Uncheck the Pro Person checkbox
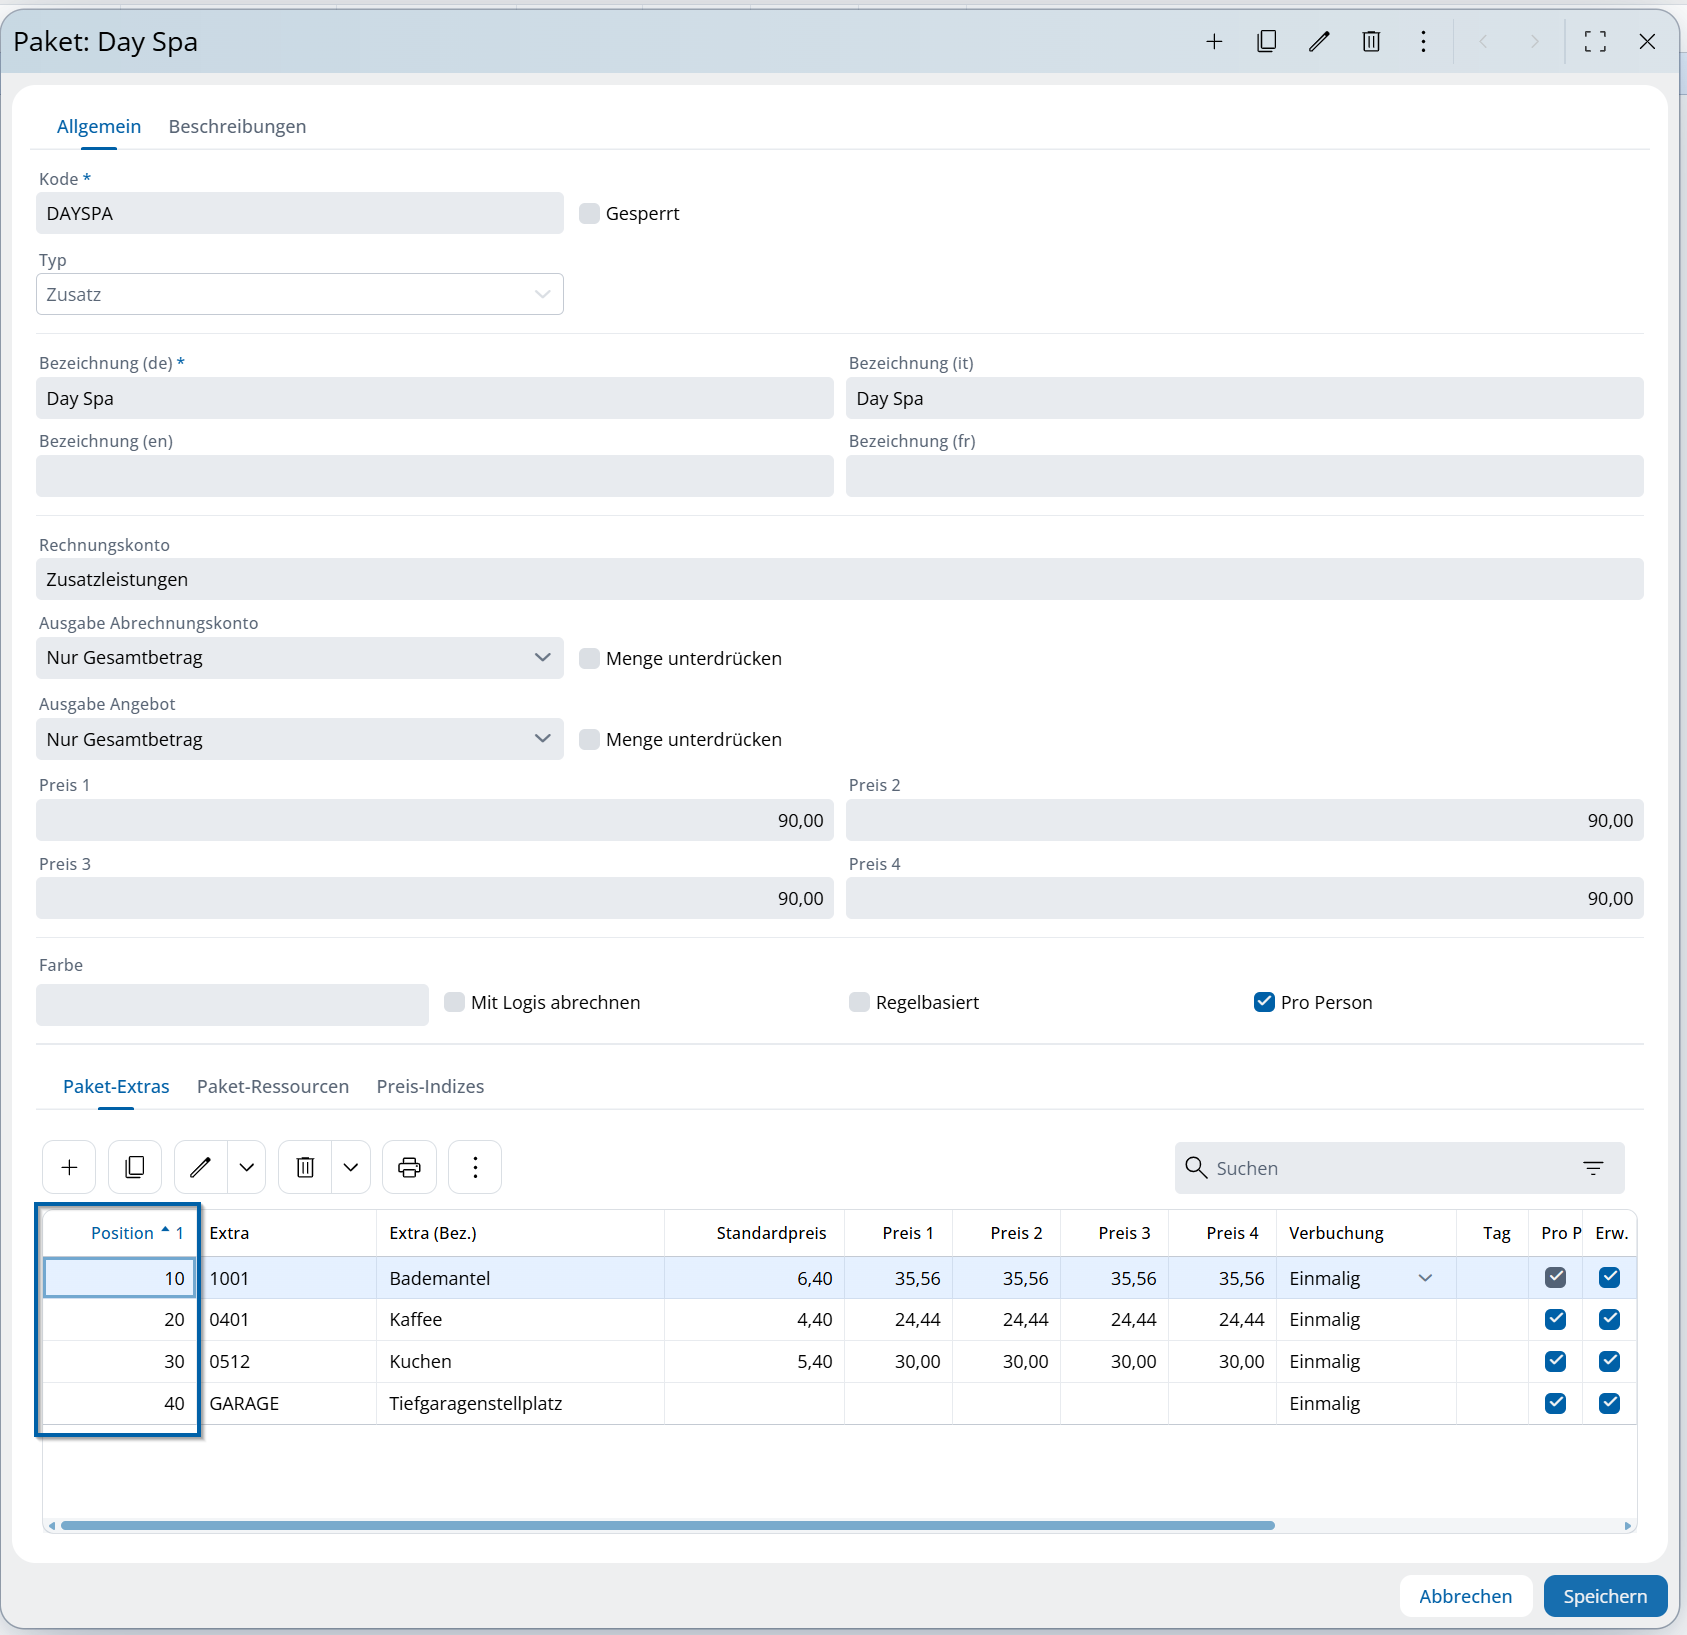 click(x=1264, y=1002)
